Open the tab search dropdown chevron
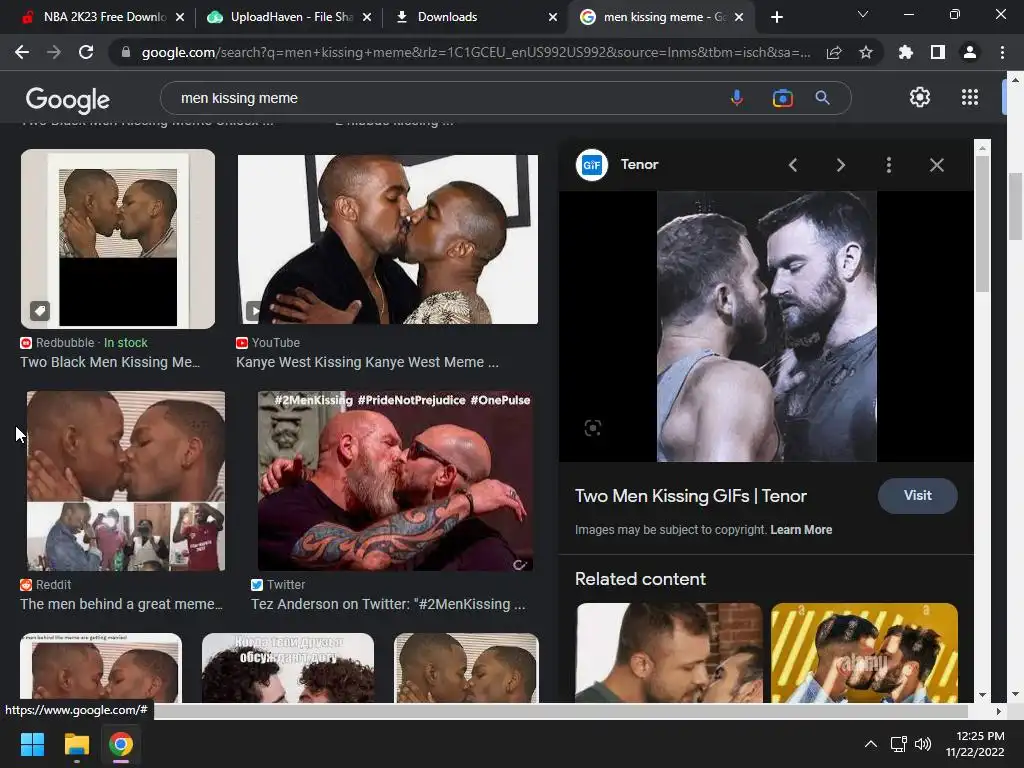The height and width of the screenshot is (768, 1024). [x=863, y=14]
